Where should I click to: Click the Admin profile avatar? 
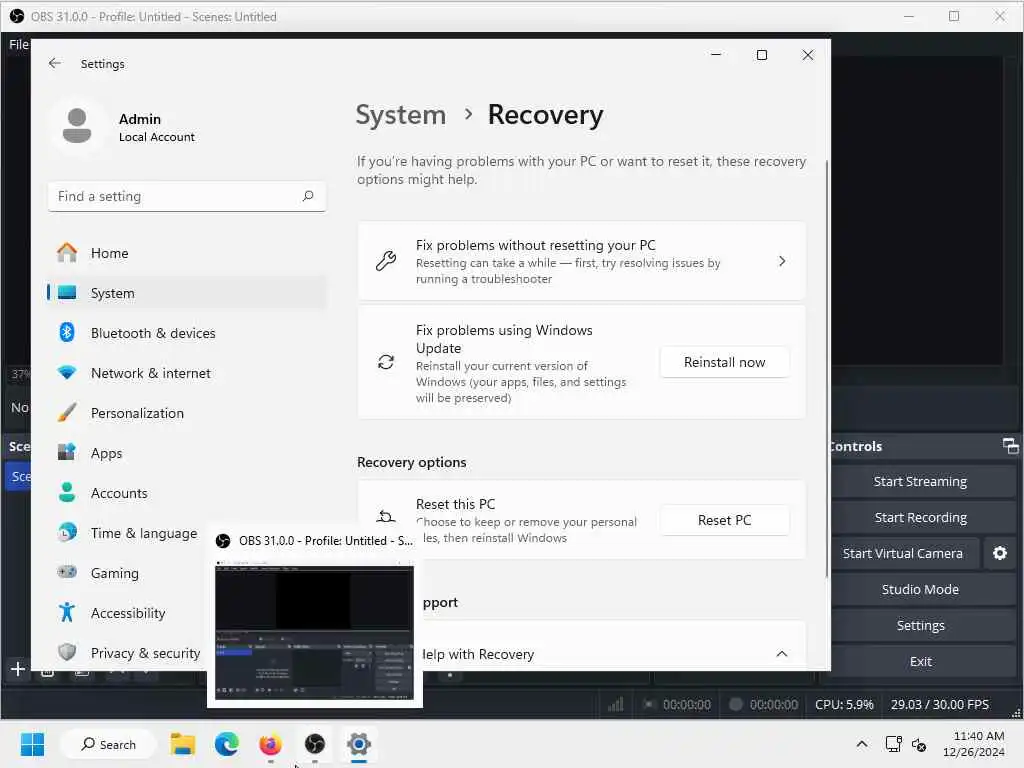click(x=77, y=126)
